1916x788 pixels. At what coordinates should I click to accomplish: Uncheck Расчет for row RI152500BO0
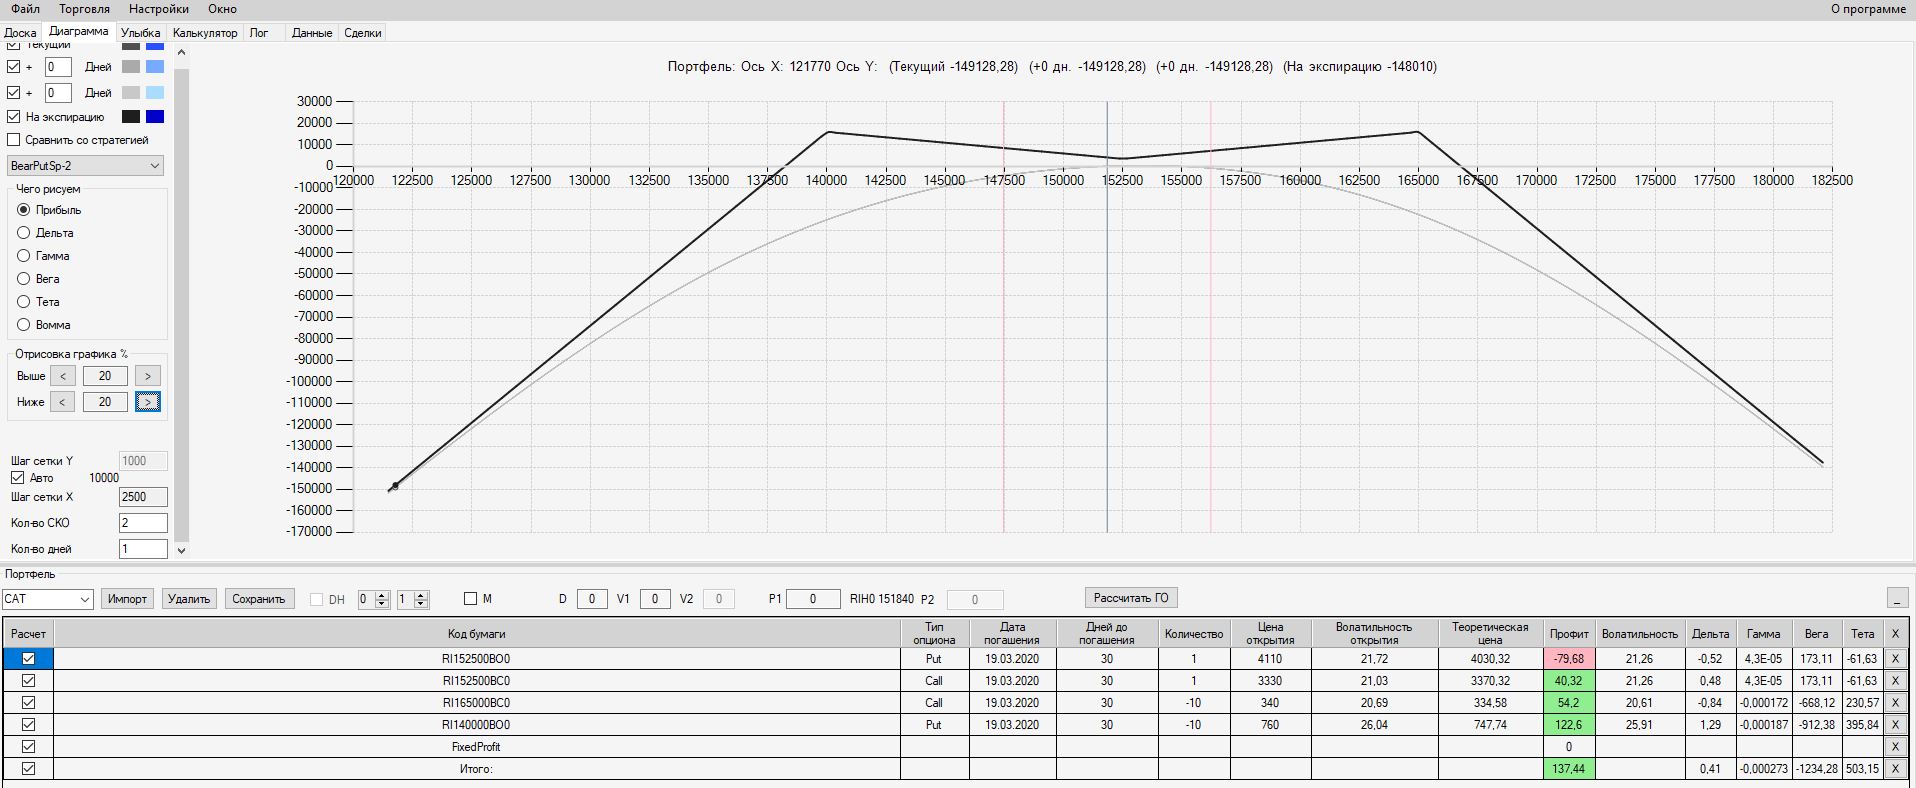pyautogui.click(x=28, y=659)
